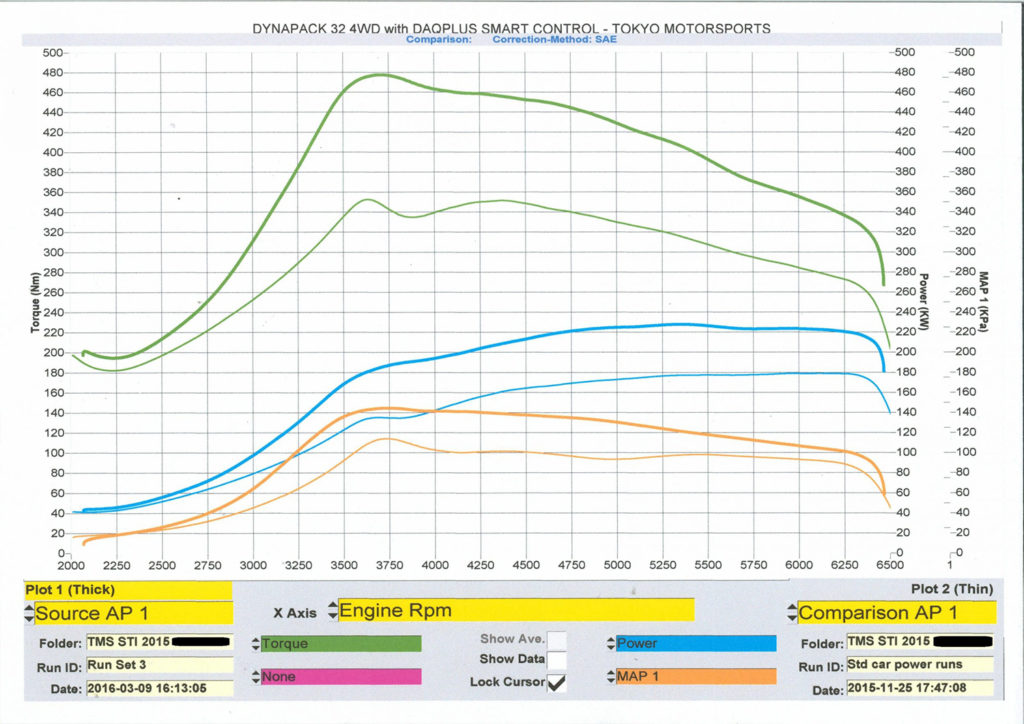Uncheck the Lock Cursor checkbox
1024x724 pixels.
point(558,682)
